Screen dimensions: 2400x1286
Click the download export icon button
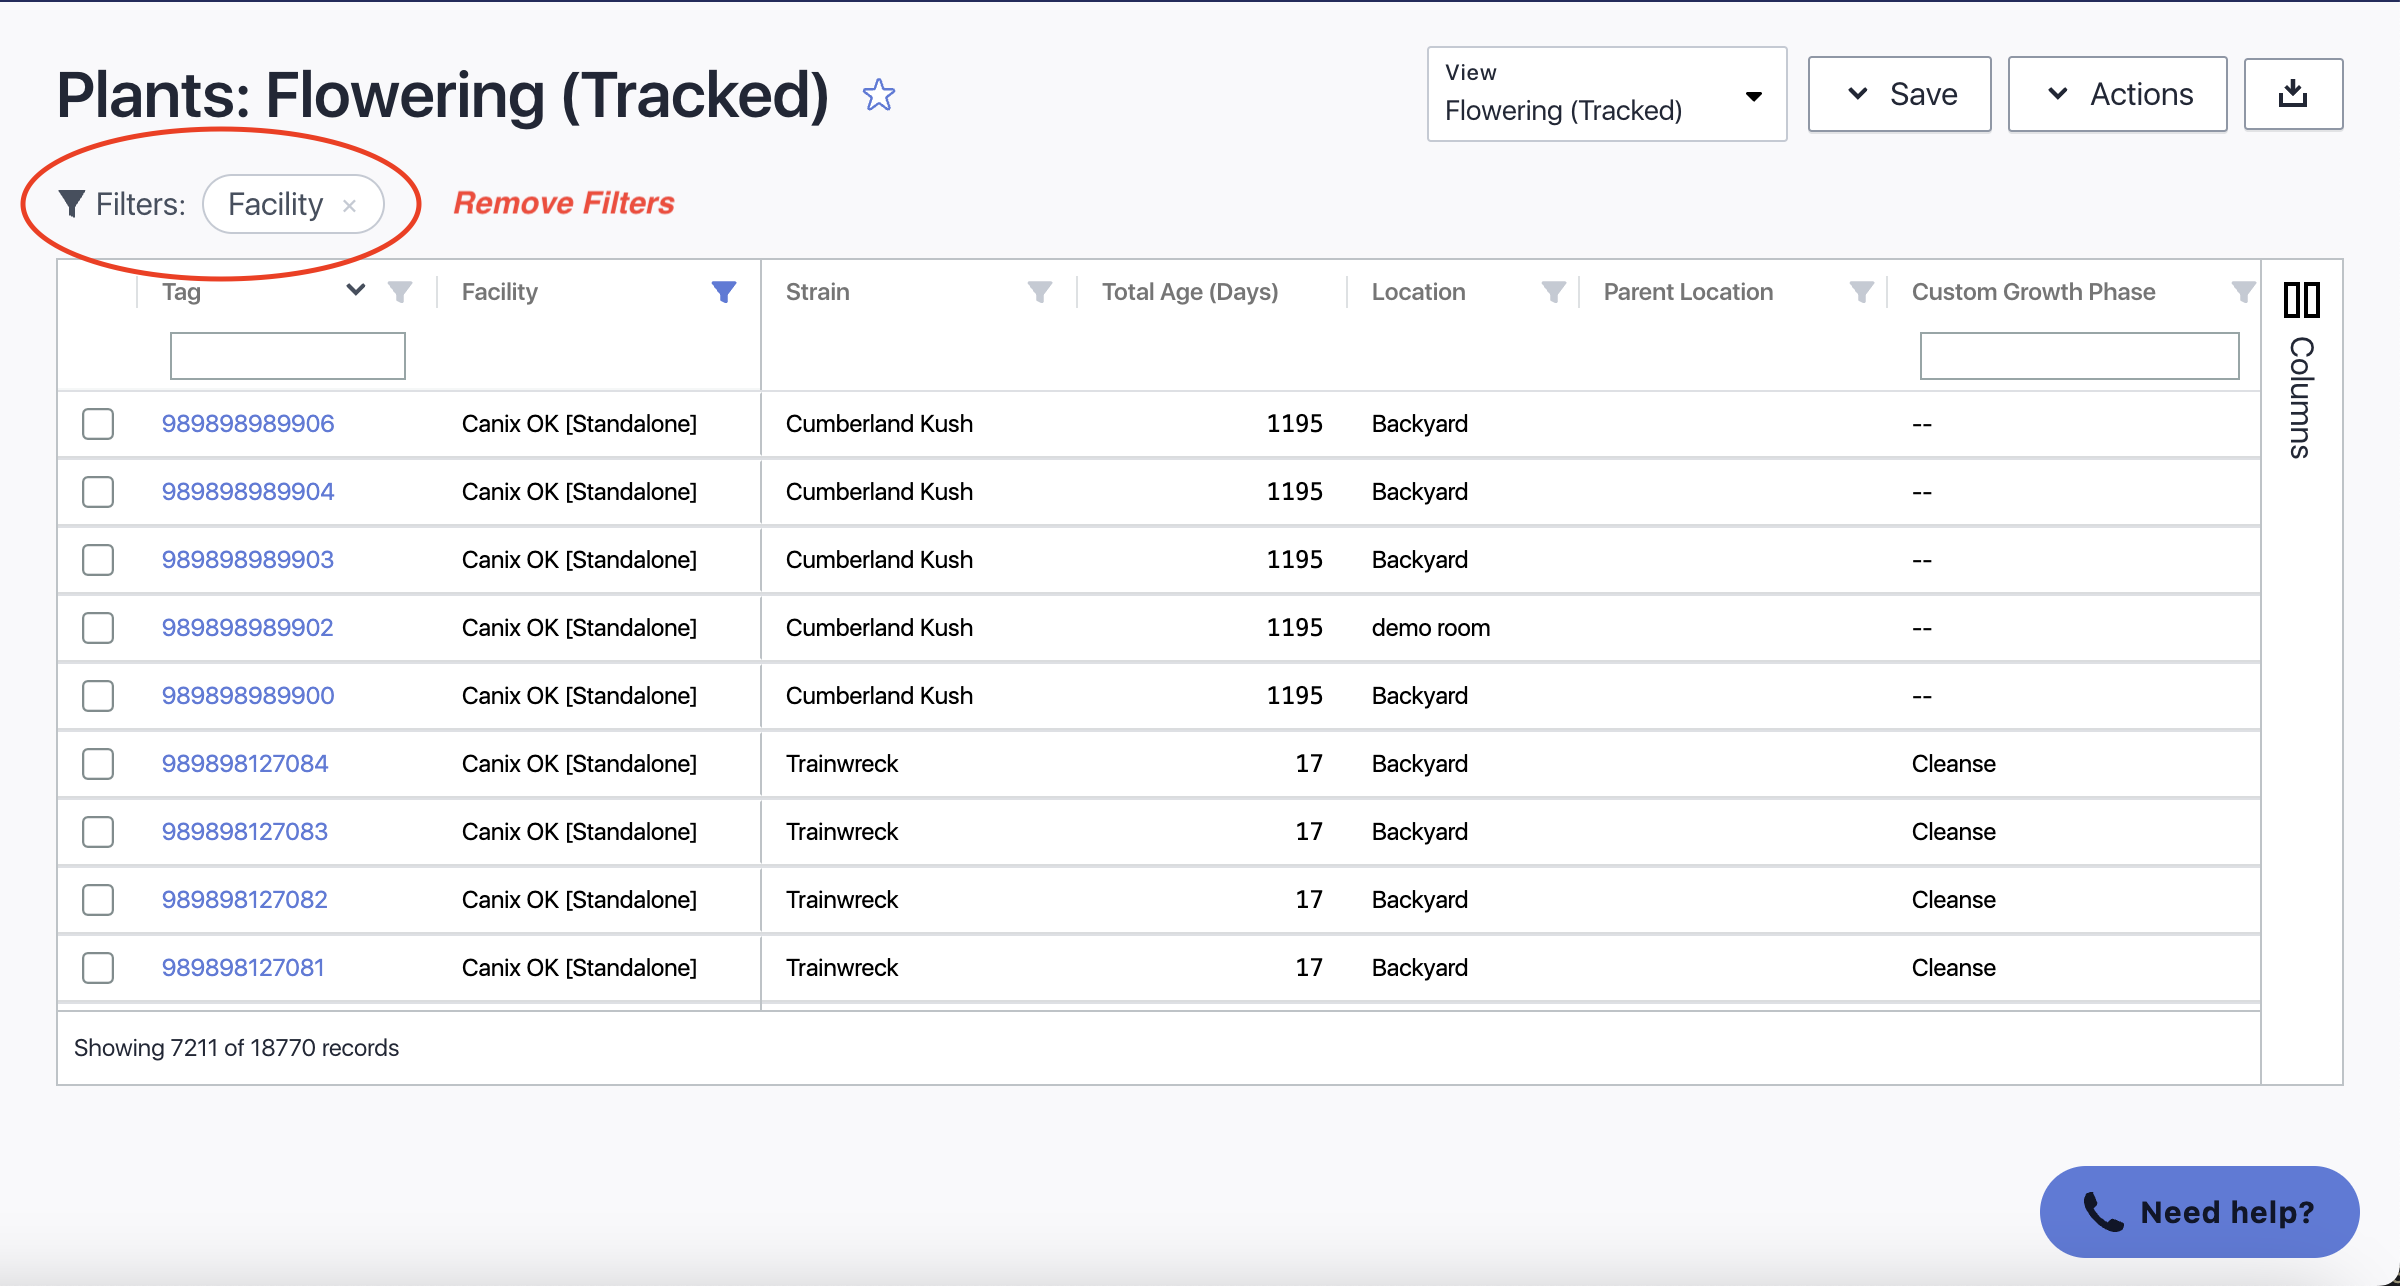2293,94
